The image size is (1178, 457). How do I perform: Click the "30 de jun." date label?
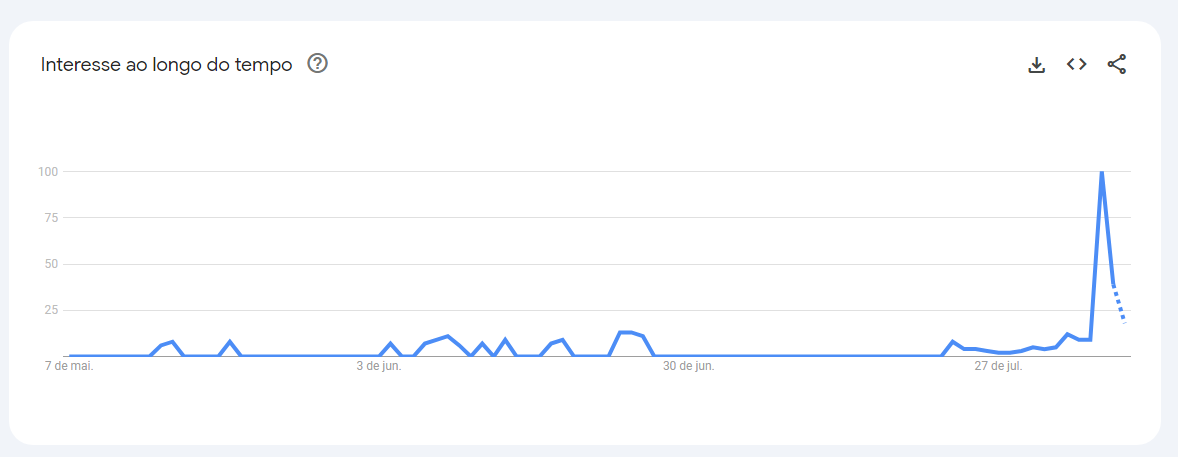689,366
